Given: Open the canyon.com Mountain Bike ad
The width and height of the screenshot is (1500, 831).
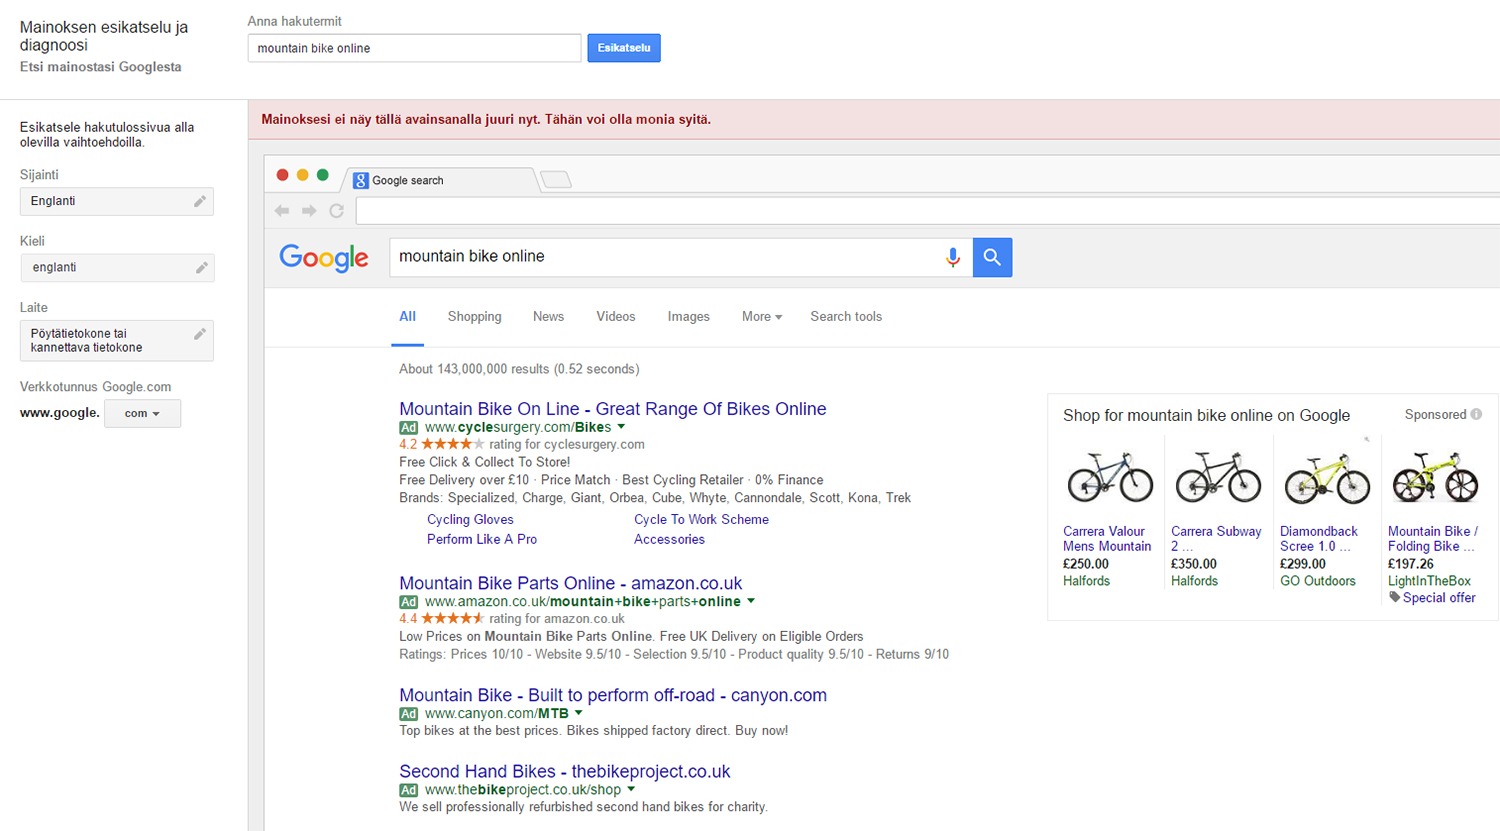Looking at the screenshot, I should [613, 695].
